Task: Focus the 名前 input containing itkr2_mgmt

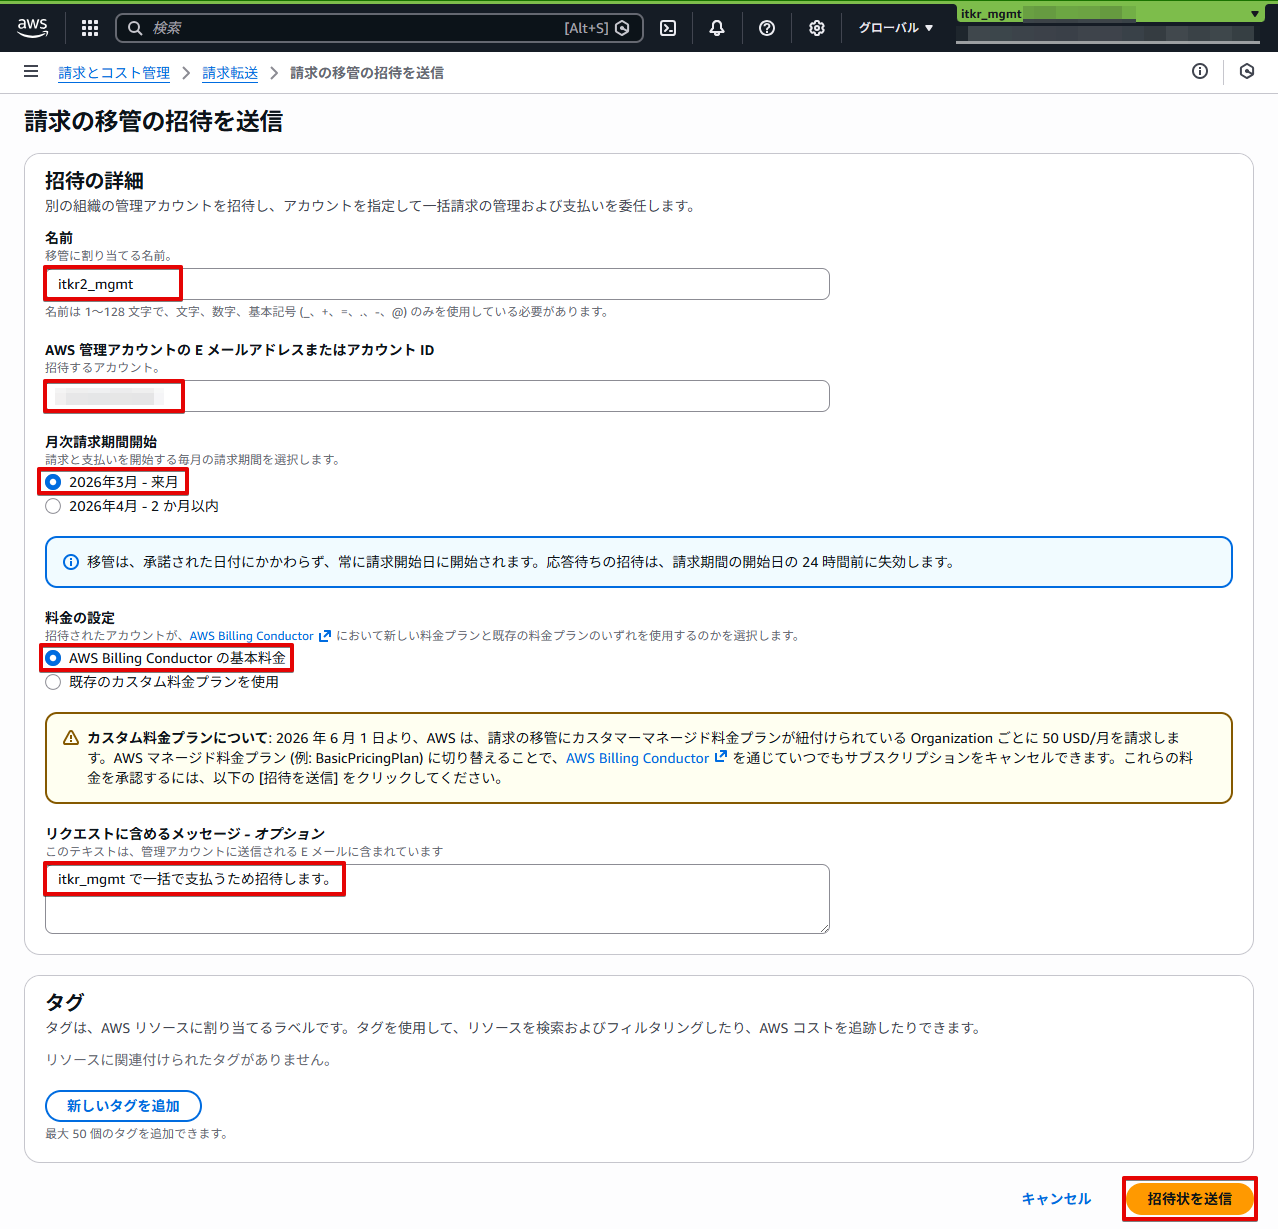Action: (x=437, y=284)
